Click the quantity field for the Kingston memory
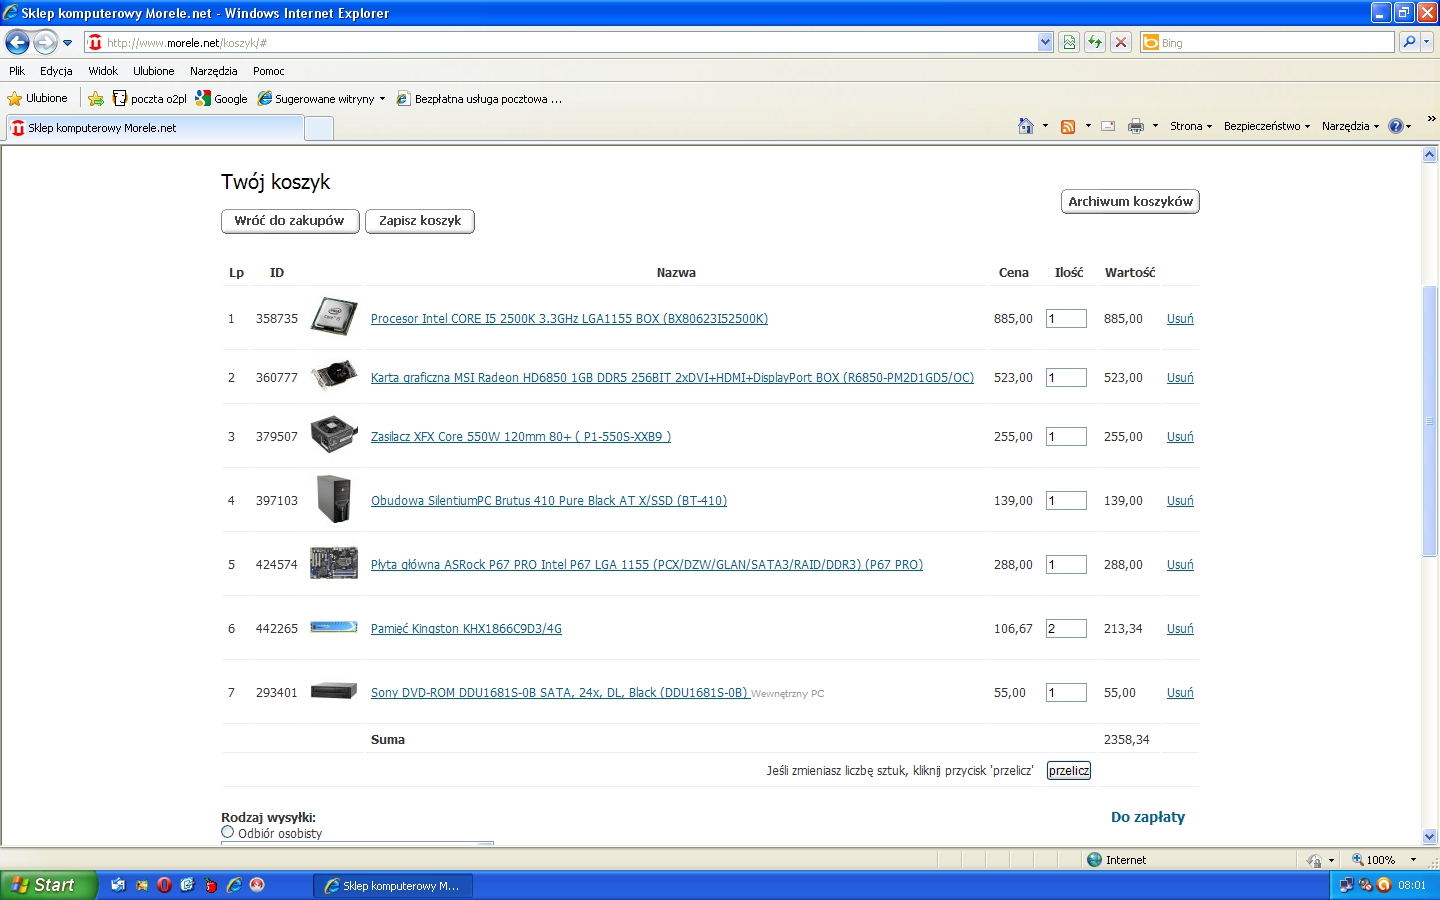The height and width of the screenshot is (900, 1440). (x=1066, y=629)
